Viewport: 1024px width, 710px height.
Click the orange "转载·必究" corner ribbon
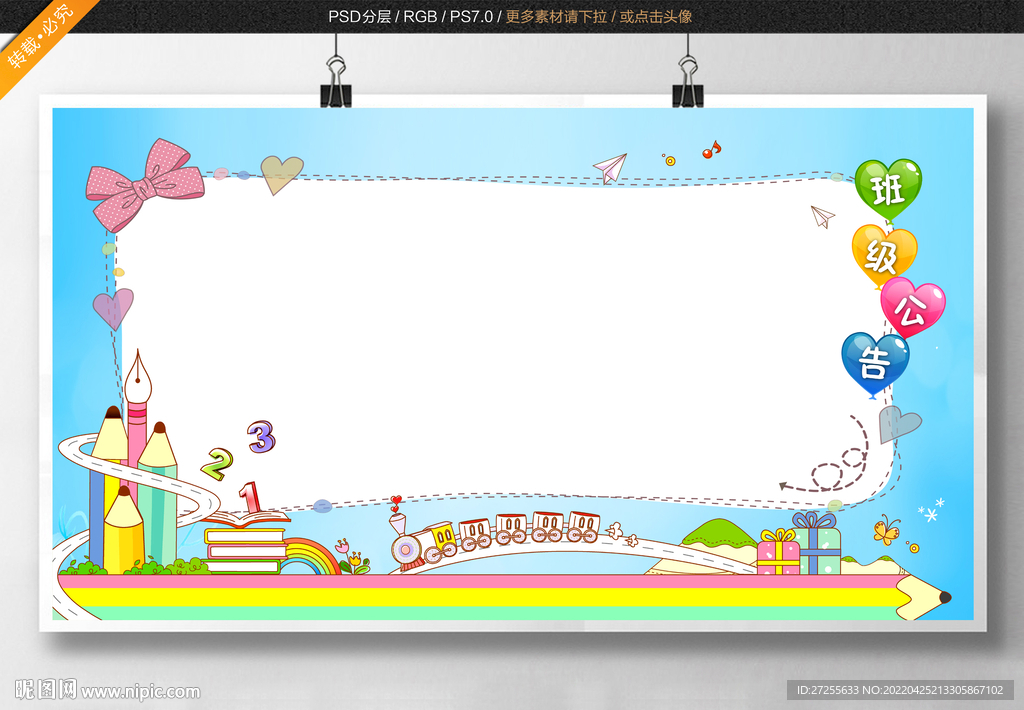[x=40, y=38]
